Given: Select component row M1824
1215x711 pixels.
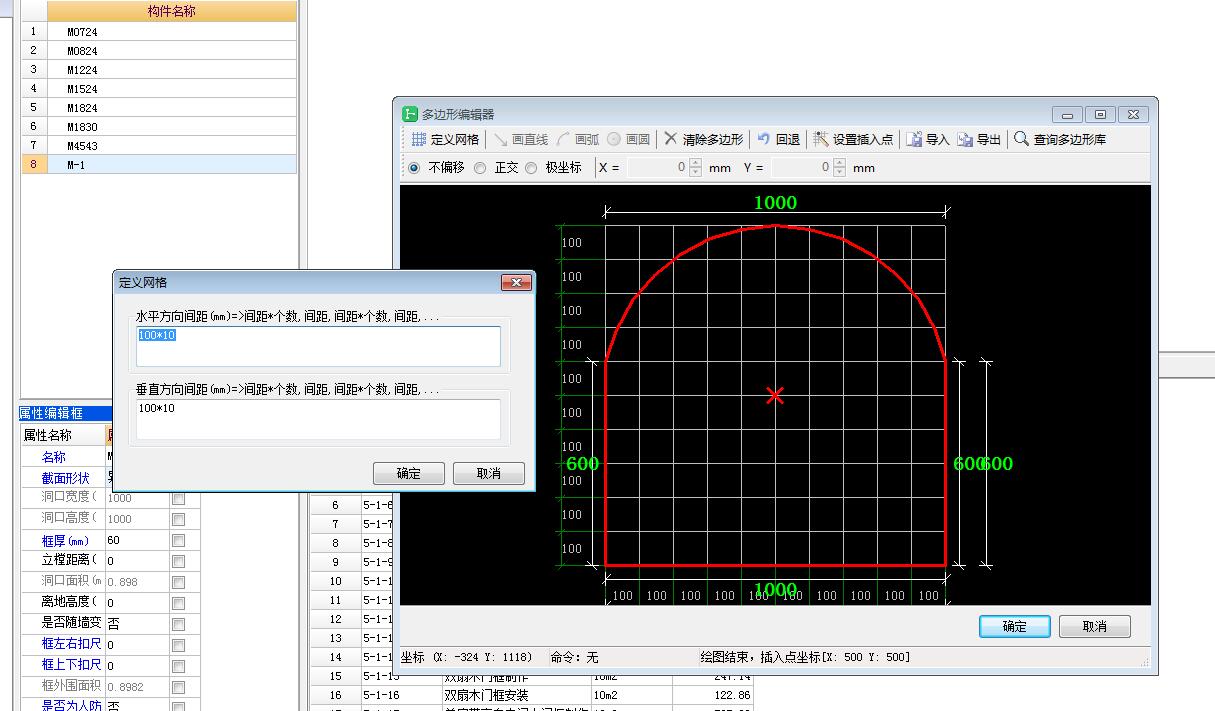Looking at the screenshot, I should click(x=160, y=108).
